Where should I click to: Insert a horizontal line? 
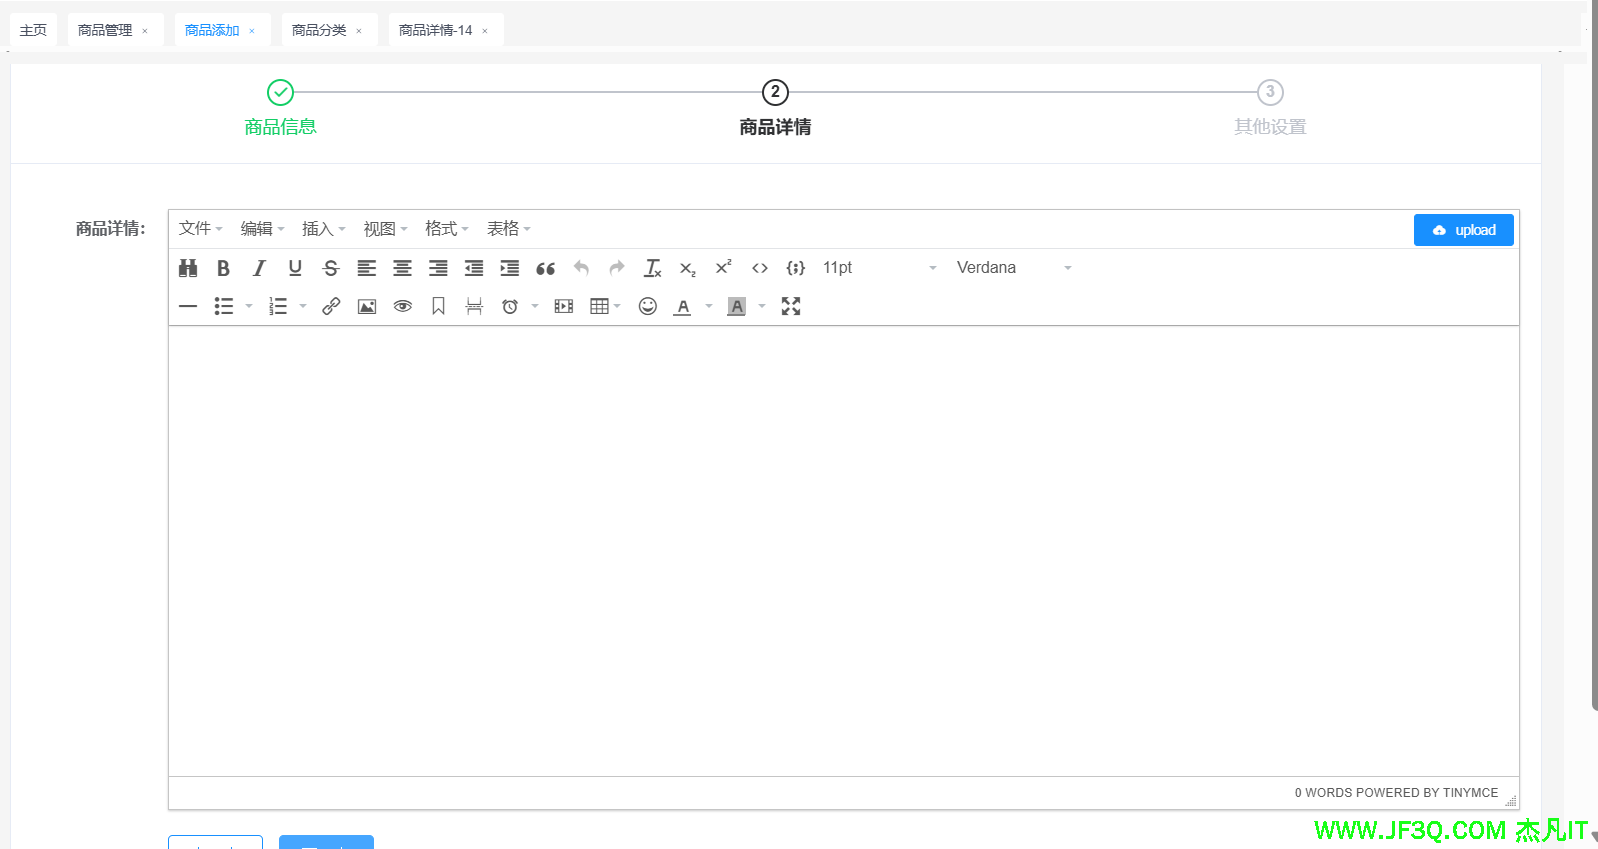click(188, 307)
